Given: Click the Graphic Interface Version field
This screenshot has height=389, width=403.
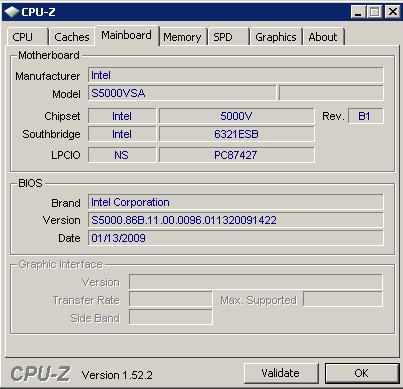Looking at the screenshot, I should click(x=256, y=282).
